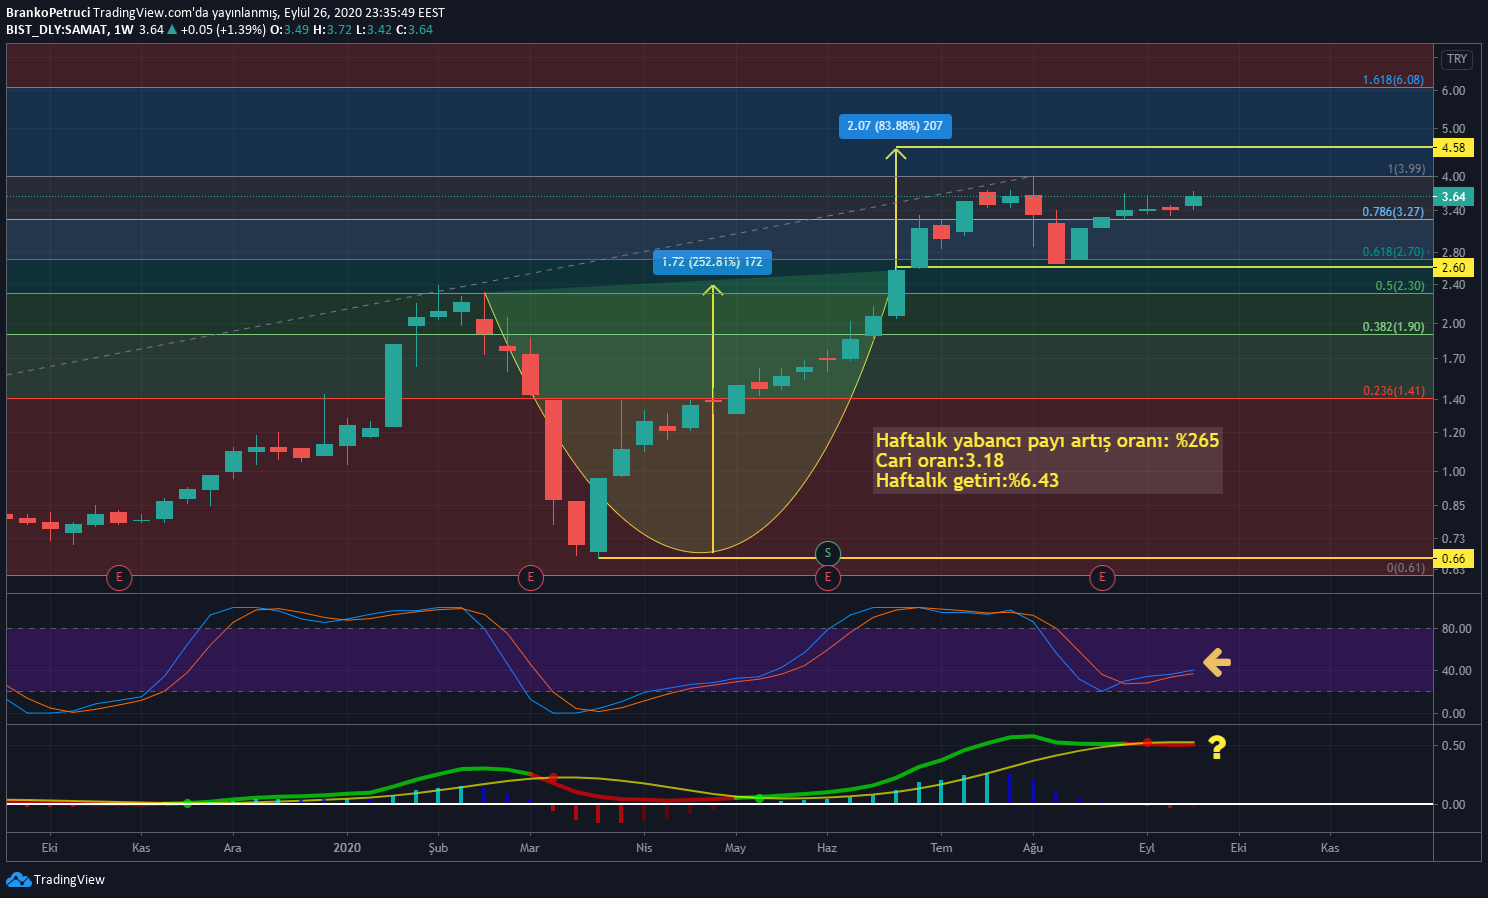Open the BrankoPetruci author profile
Viewport: 1488px width, 898px height.
48,13
